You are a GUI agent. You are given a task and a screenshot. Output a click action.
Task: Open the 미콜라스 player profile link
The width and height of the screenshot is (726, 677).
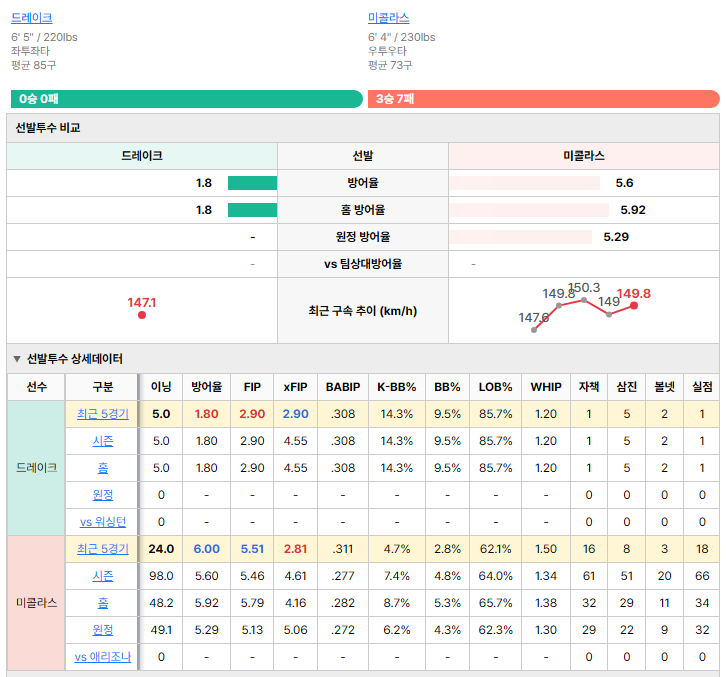(x=388, y=18)
